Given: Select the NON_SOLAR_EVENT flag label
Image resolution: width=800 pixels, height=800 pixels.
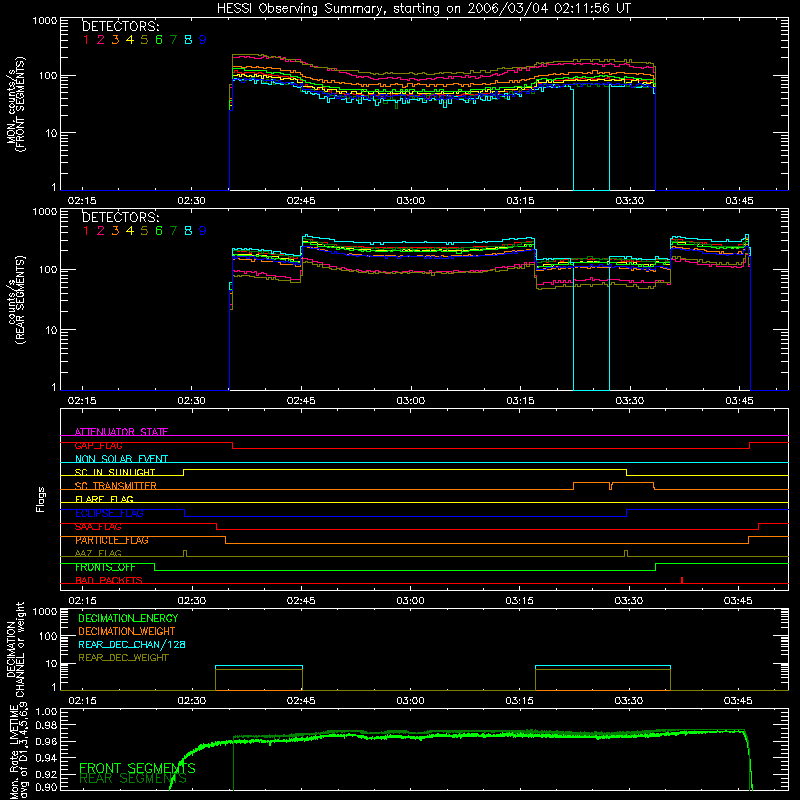Looking at the screenshot, I should pyautogui.click(x=121, y=459).
